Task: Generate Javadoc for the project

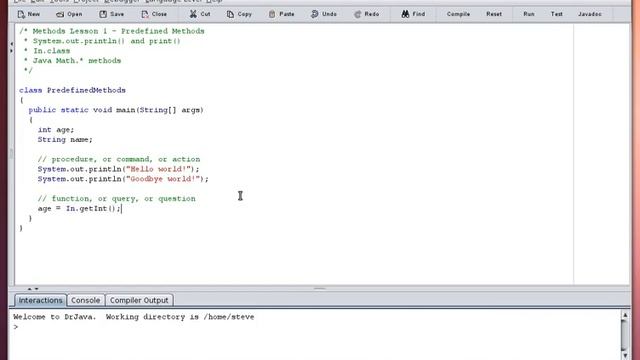Action: pyautogui.click(x=590, y=14)
